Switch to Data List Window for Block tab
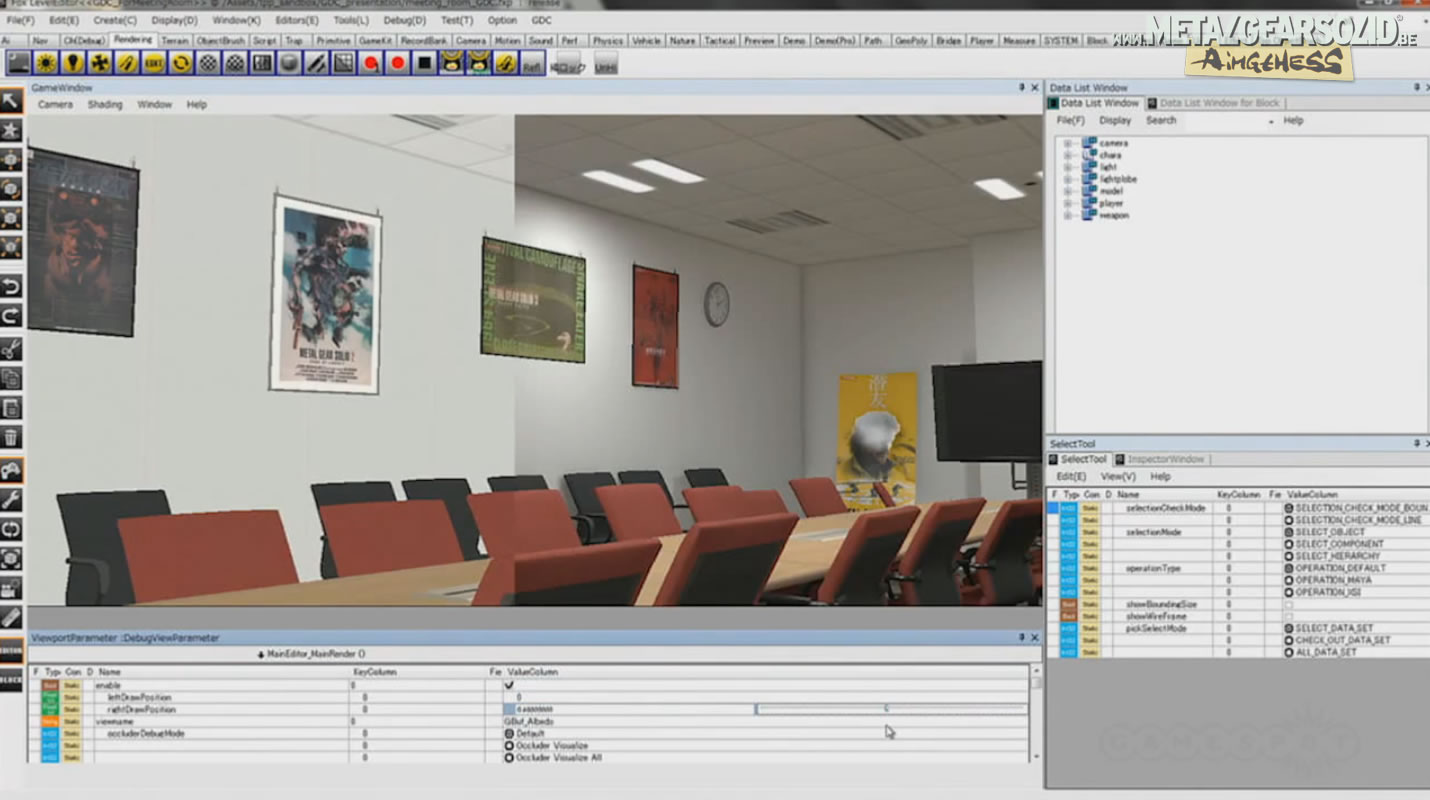This screenshot has height=800, width=1430. (x=1212, y=103)
